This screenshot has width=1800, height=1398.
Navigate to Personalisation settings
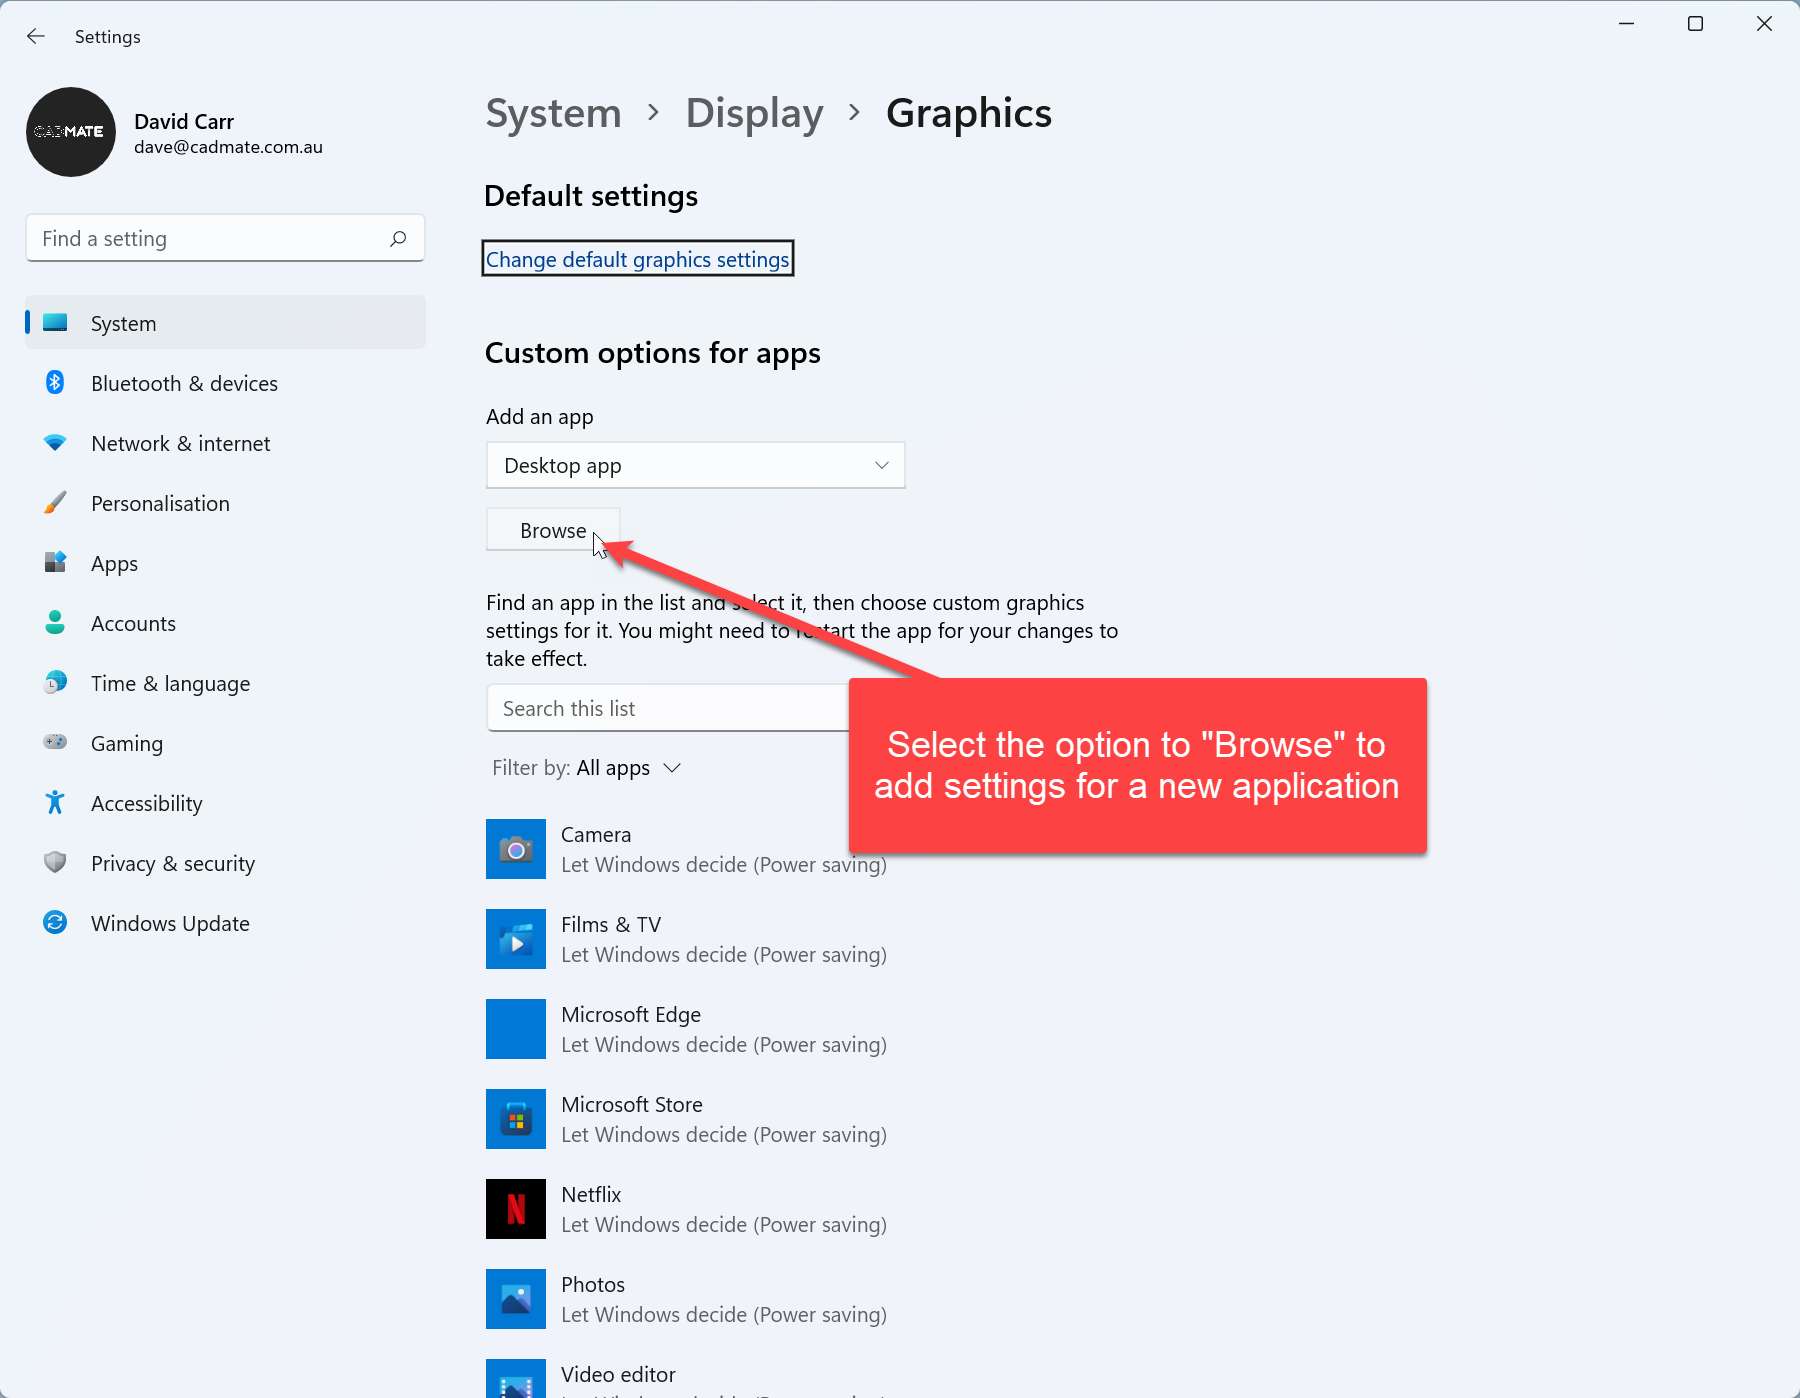click(160, 504)
